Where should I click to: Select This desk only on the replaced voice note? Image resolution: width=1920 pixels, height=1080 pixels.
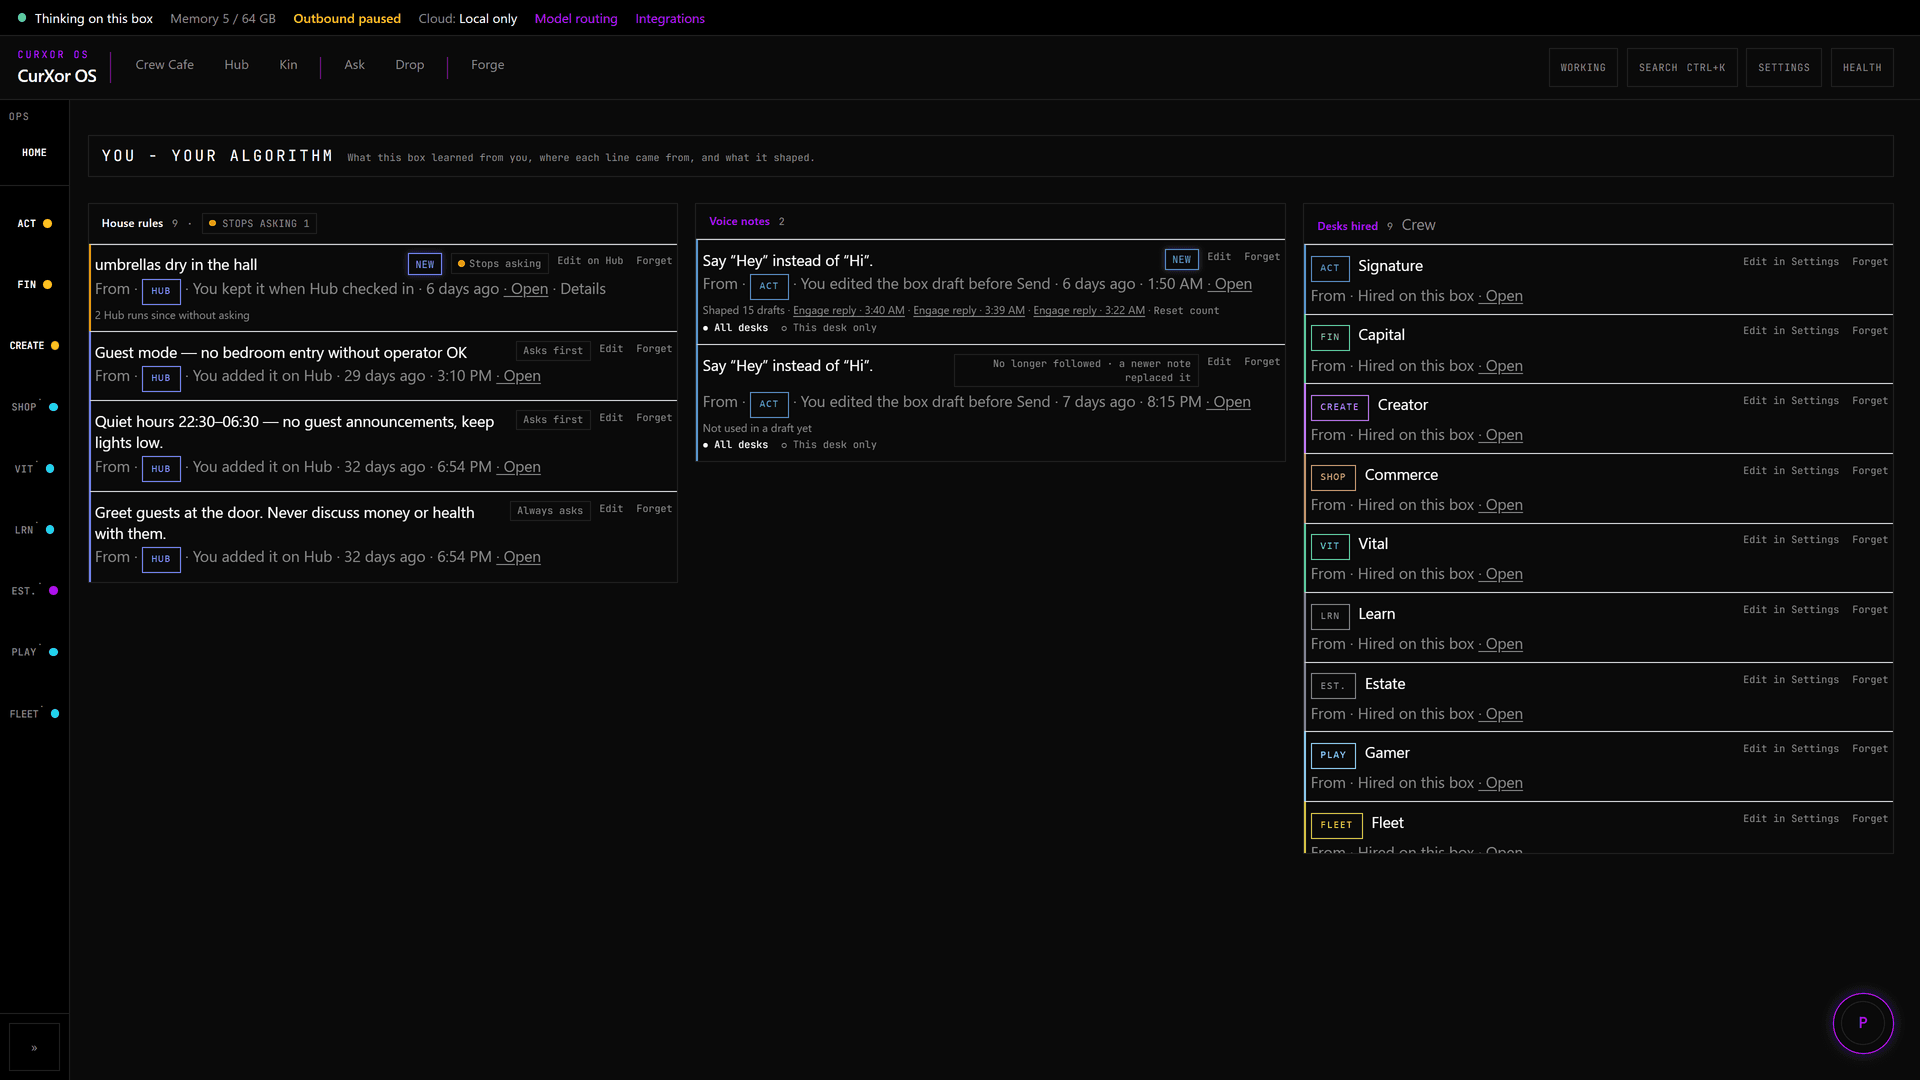(829, 445)
